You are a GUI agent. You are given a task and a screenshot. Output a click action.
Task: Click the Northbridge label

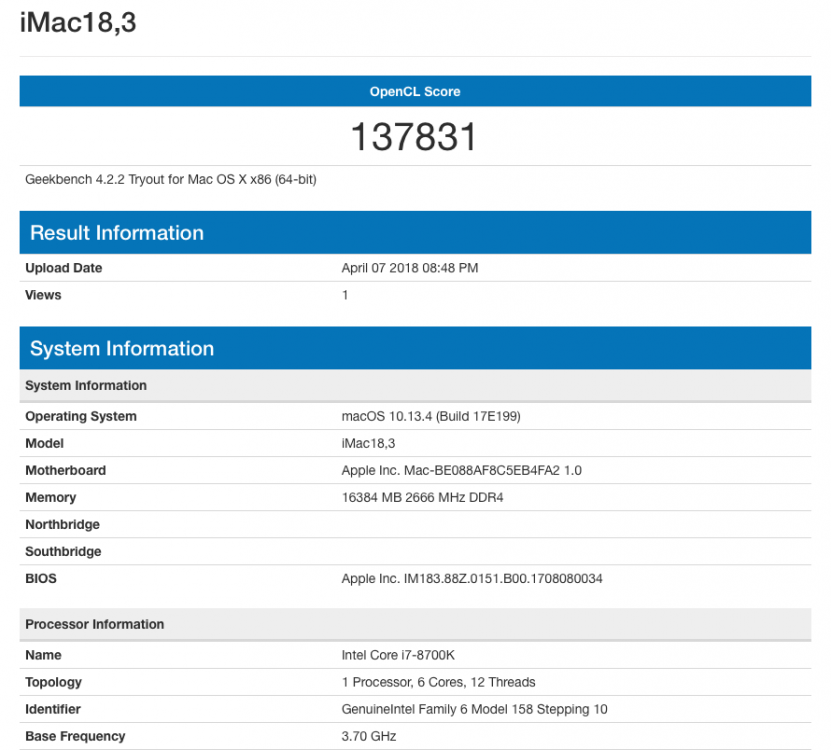pos(62,524)
